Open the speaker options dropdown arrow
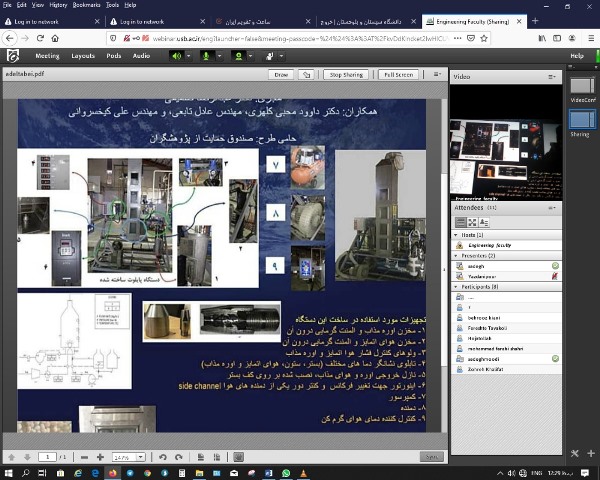Viewport: 600px width, 480px height. 188,56
